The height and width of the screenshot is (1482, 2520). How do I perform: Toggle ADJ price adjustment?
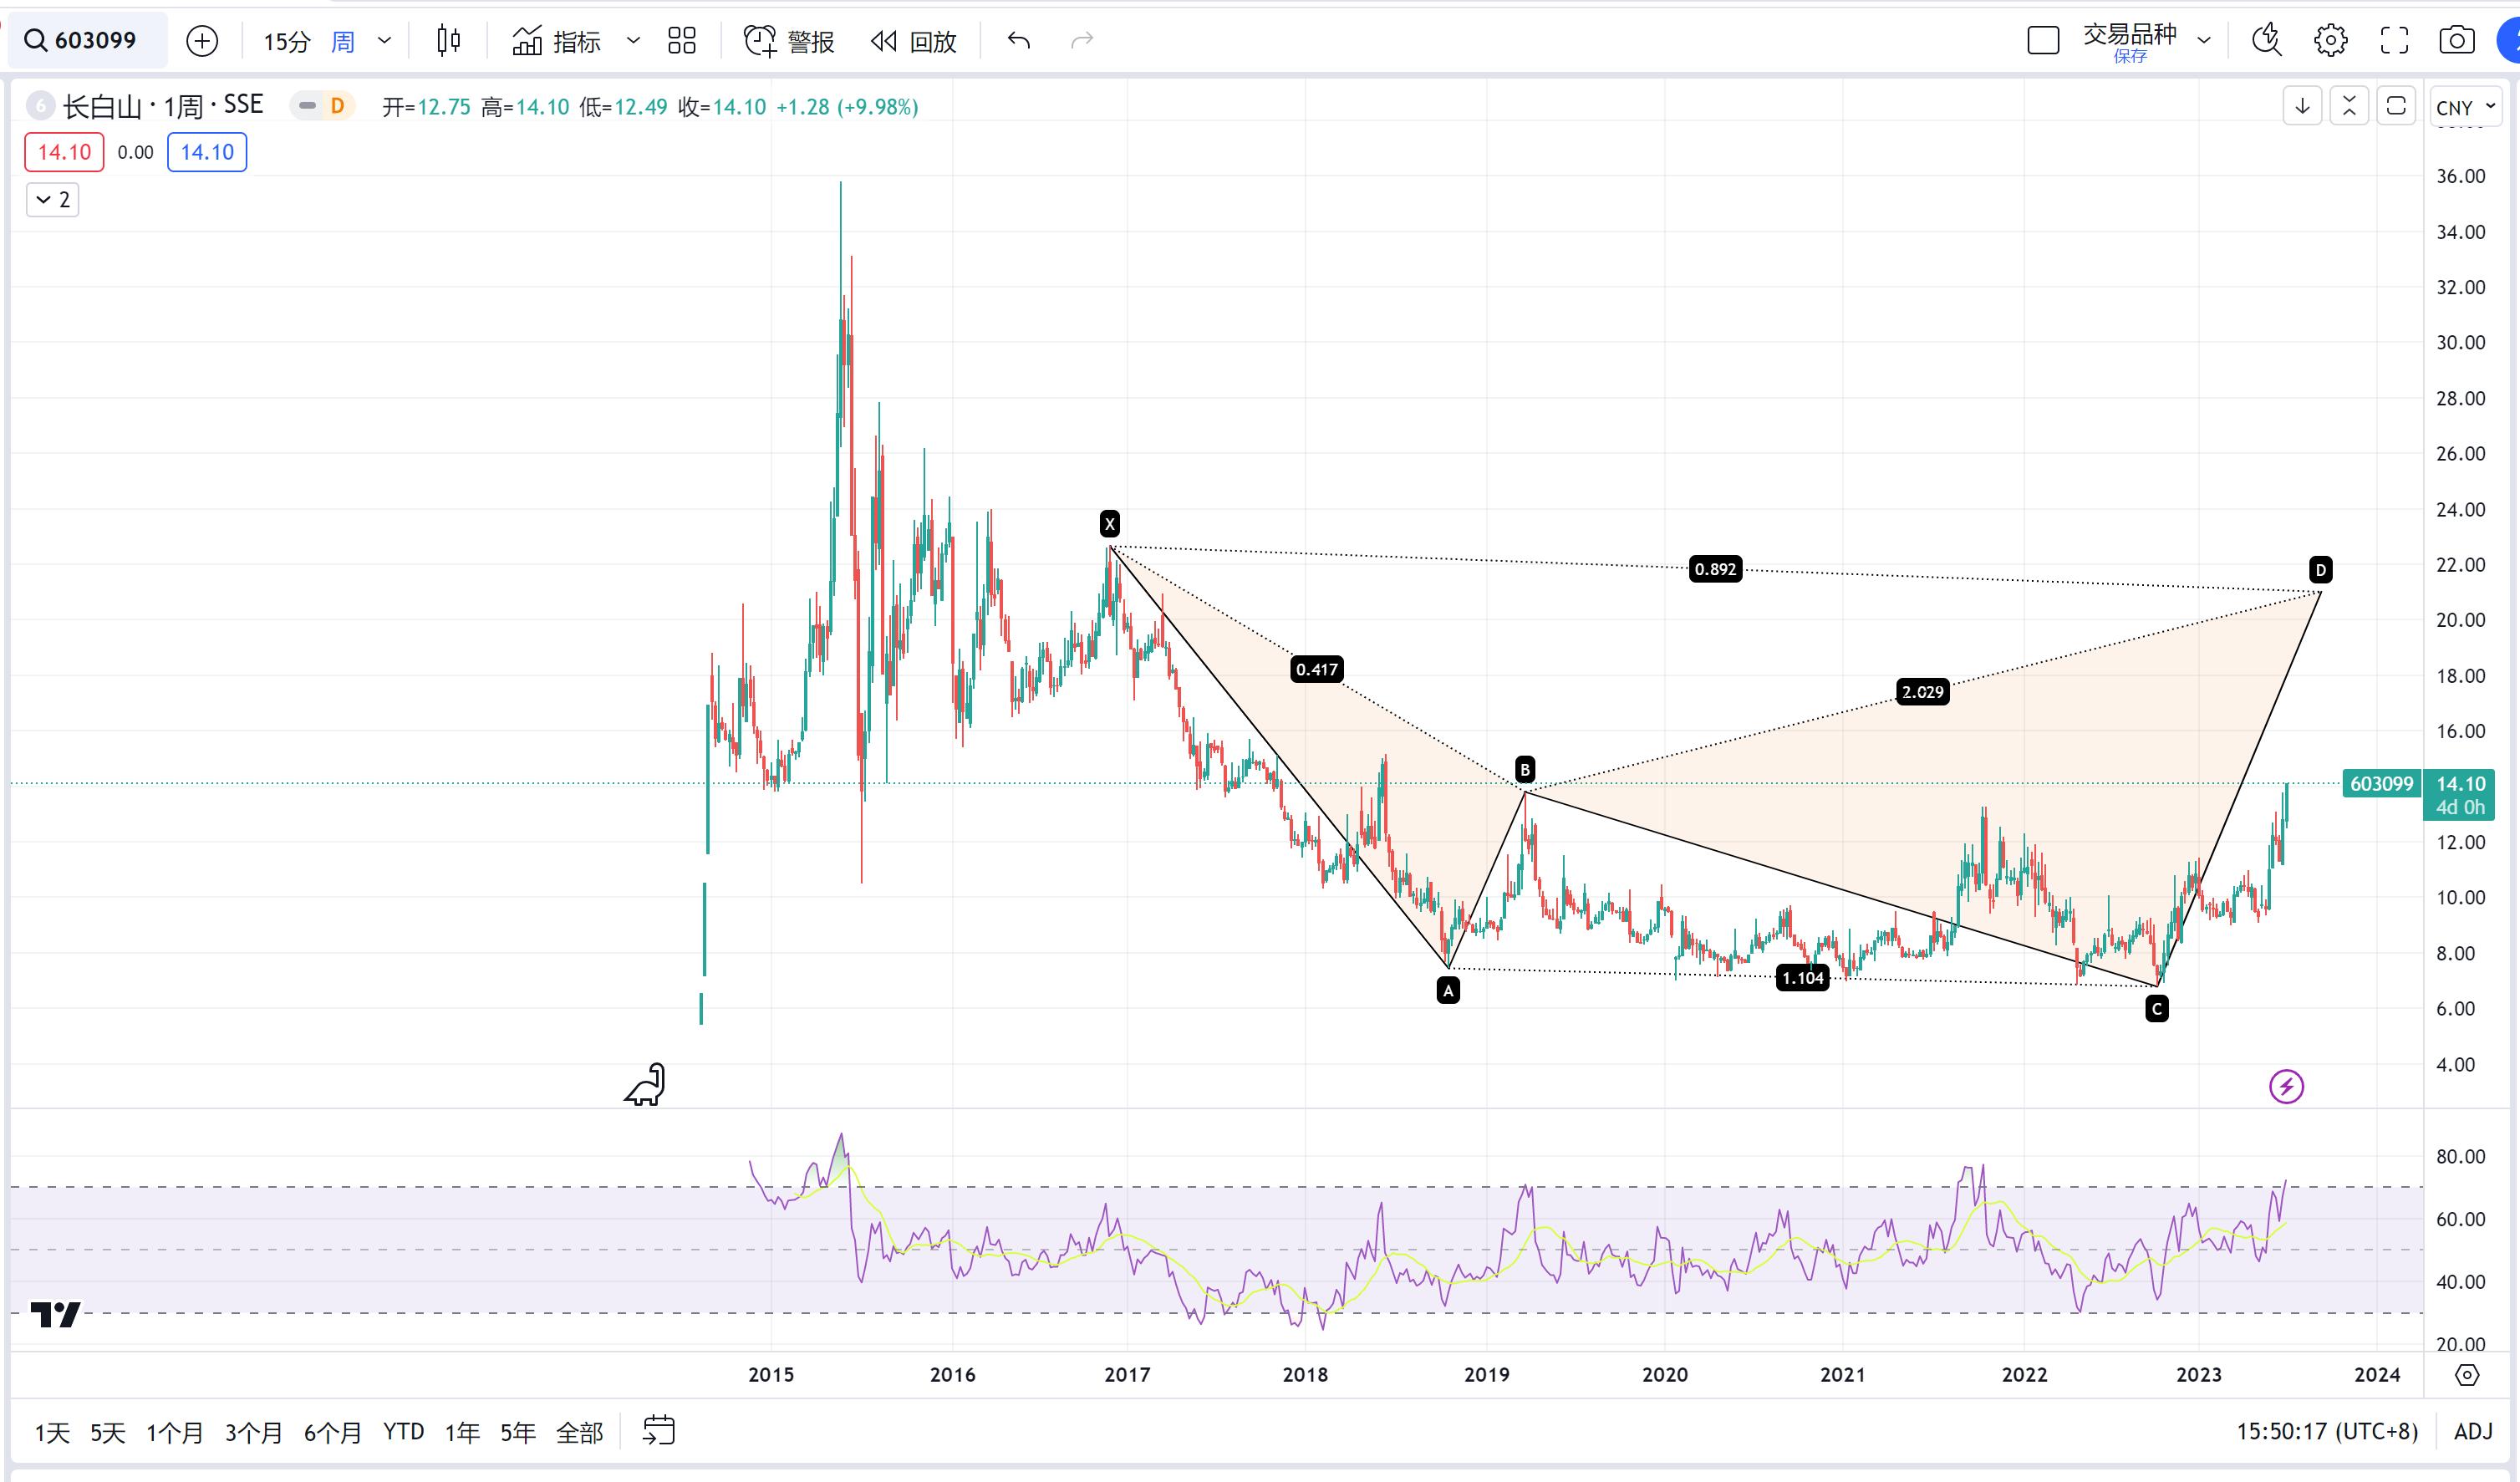point(2473,1432)
